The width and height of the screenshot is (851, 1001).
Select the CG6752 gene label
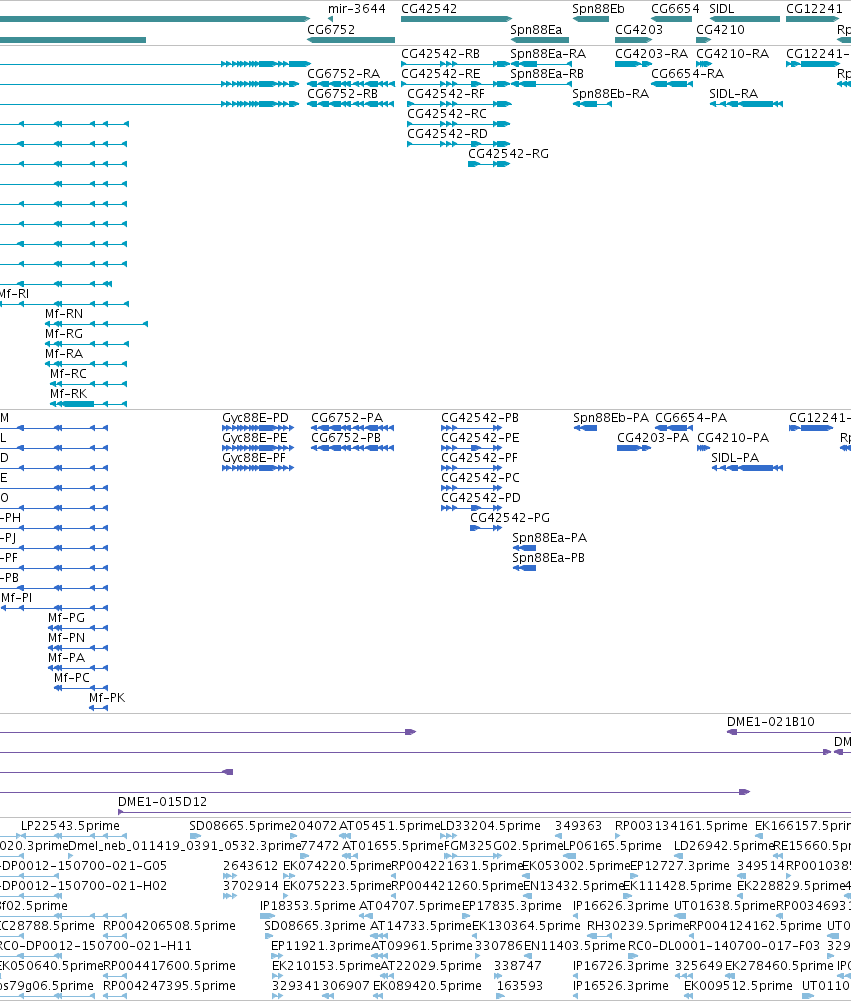(331, 29)
